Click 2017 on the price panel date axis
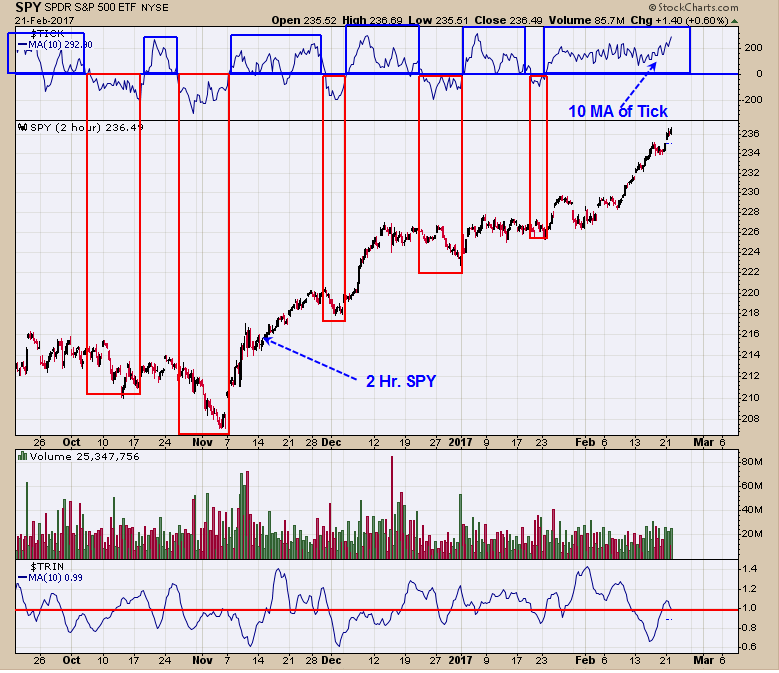Screen dimensions: 779x673 click(x=461, y=442)
